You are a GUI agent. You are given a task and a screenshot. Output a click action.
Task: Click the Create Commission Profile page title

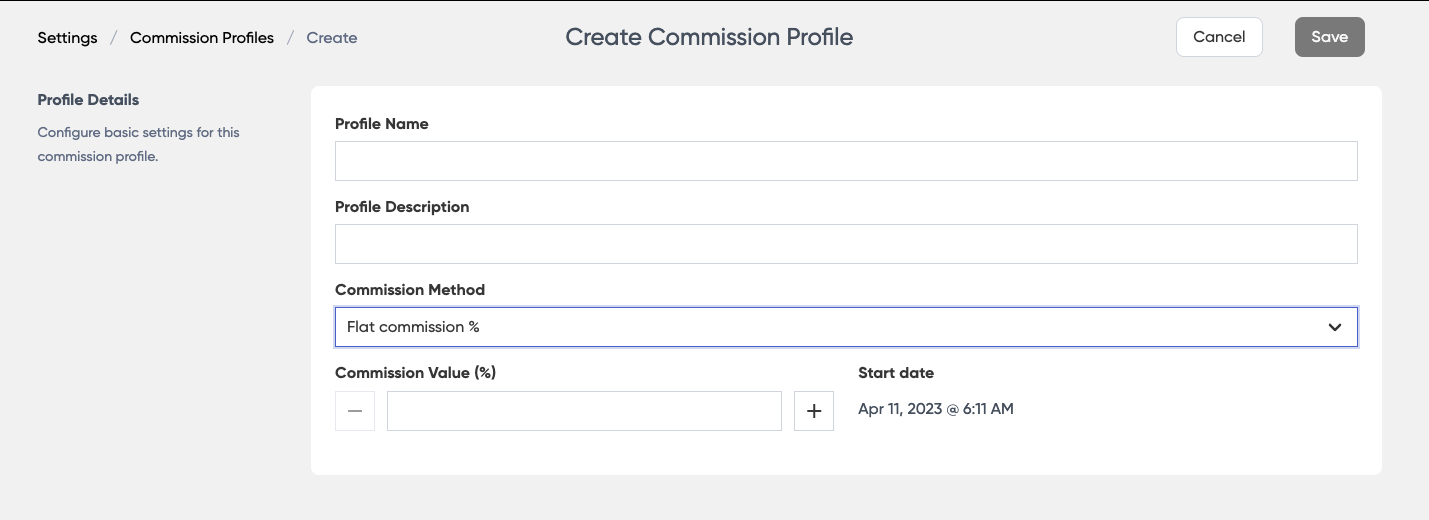tap(709, 37)
